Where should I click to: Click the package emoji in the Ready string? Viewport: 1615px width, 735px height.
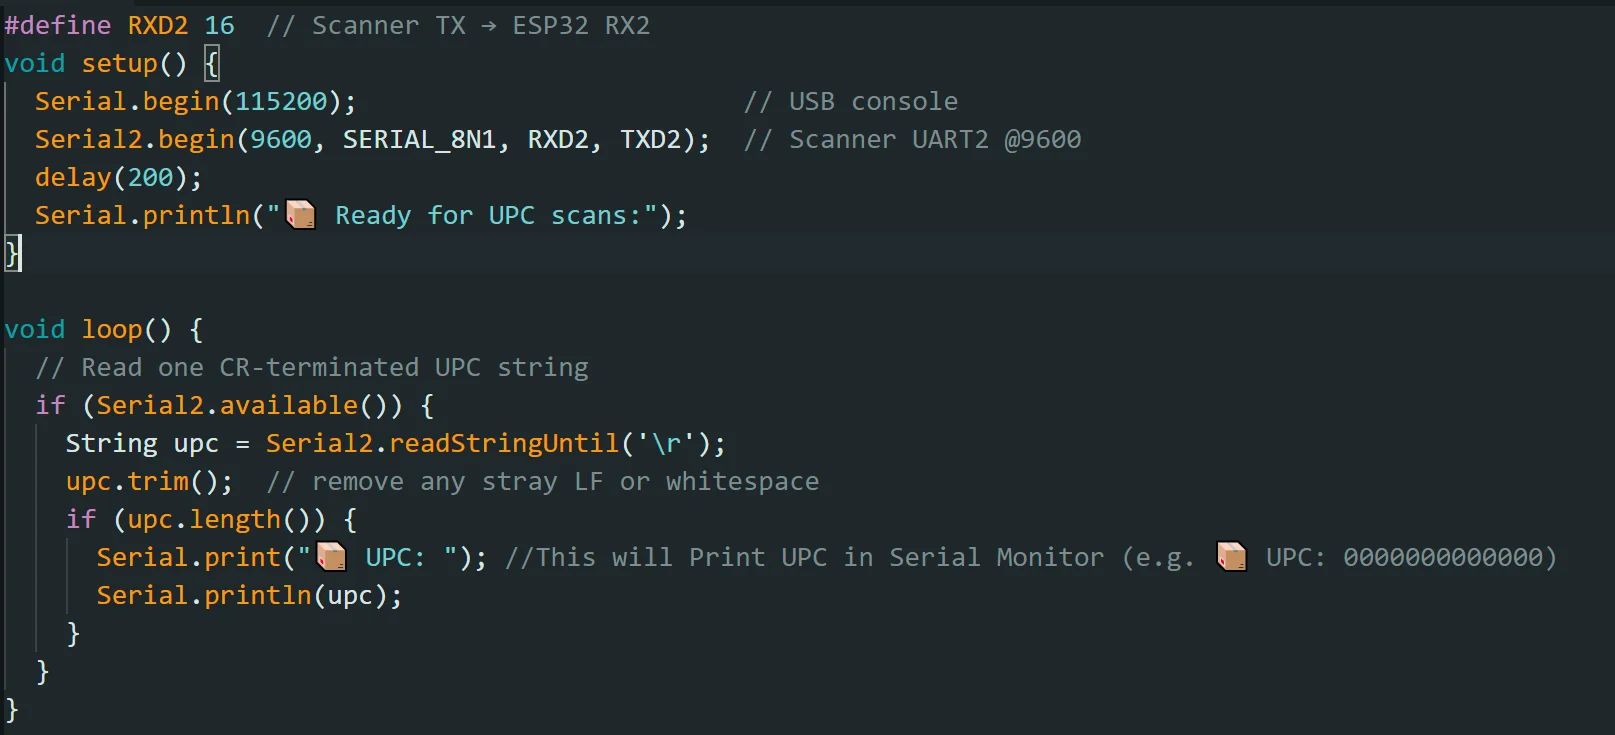pyautogui.click(x=301, y=215)
